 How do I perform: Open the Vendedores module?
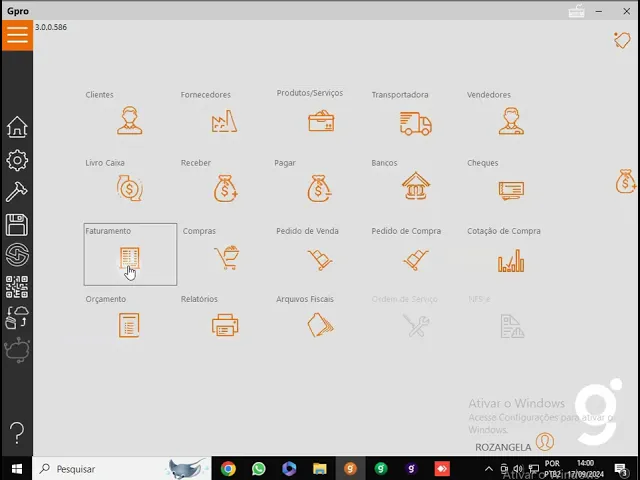(x=511, y=121)
